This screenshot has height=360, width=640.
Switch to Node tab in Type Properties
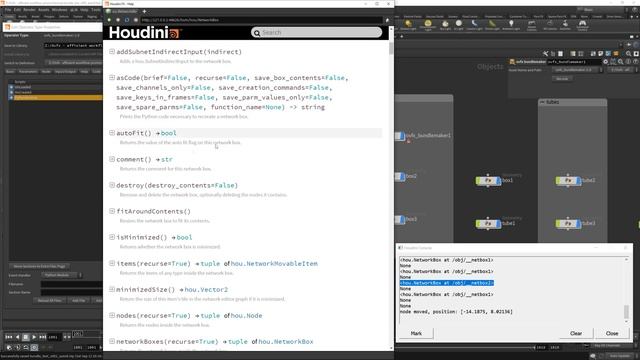[x=46, y=71]
